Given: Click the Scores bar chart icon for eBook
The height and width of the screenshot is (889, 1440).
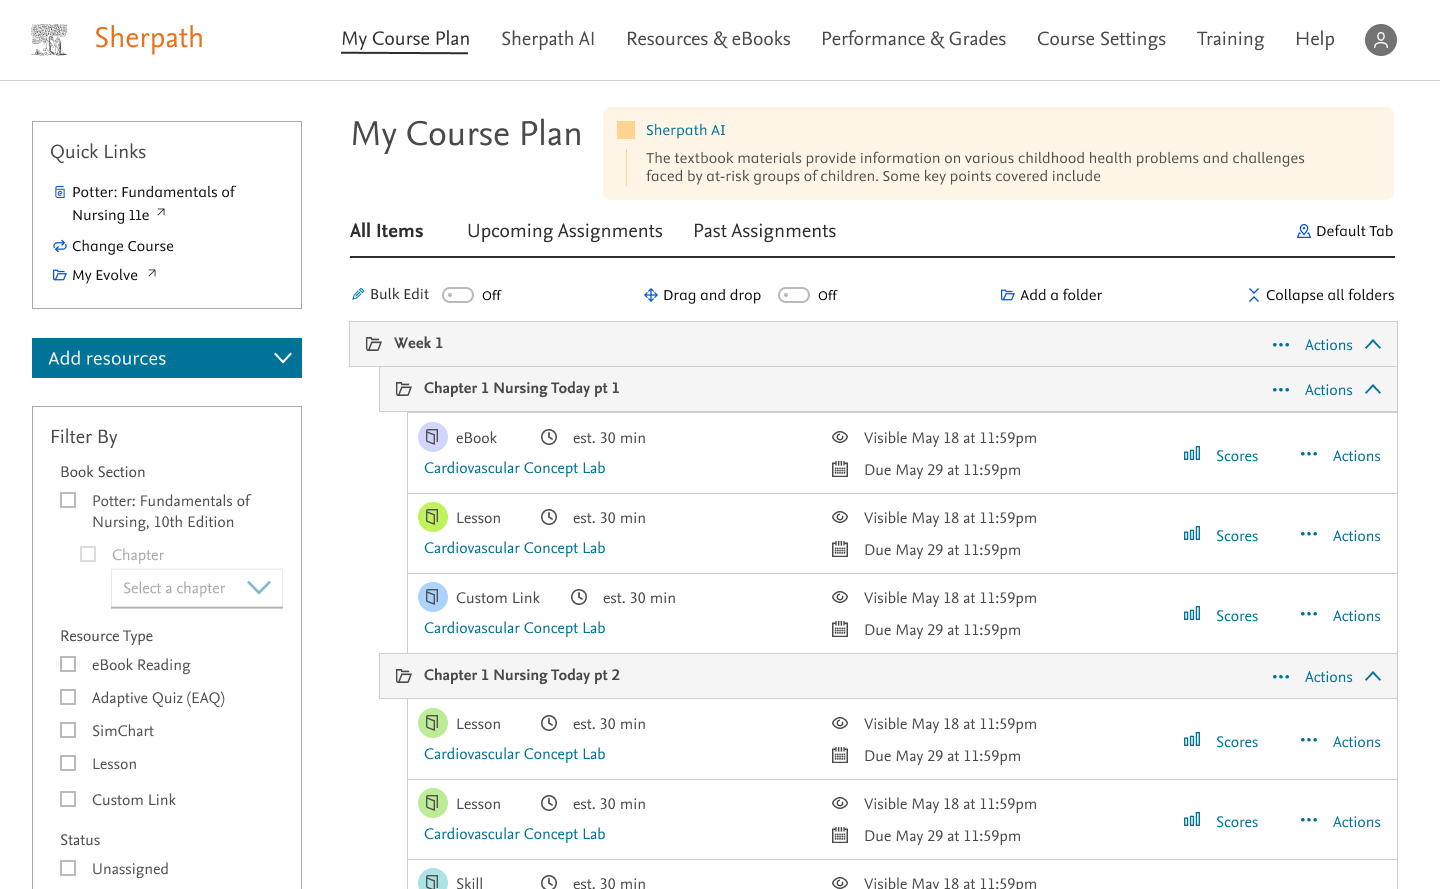Looking at the screenshot, I should 1192,454.
